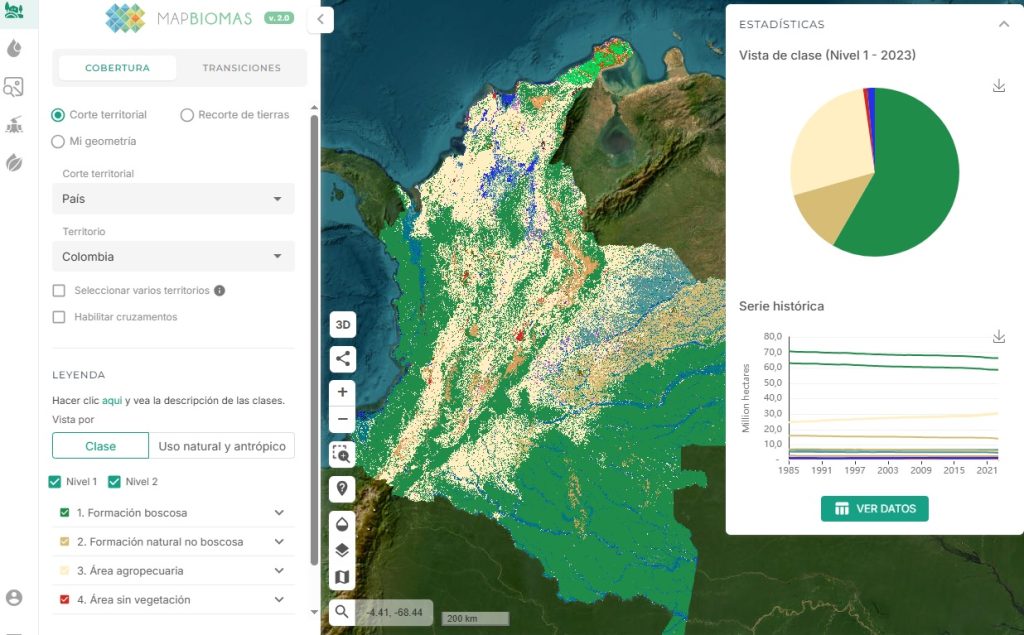Image resolution: width=1024 pixels, height=635 pixels.
Task: Click the Ver Datos button
Action: (875, 508)
